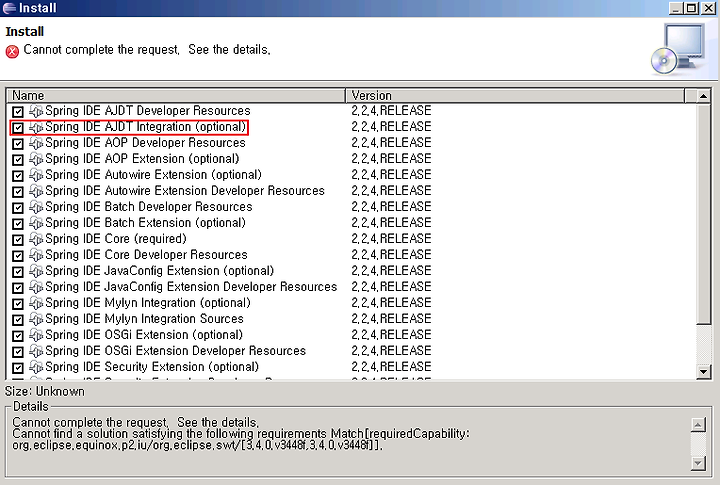720x485 pixels.
Task: Uncheck Spring IDE AOP Developer Resources
Action: (x=18, y=144)
